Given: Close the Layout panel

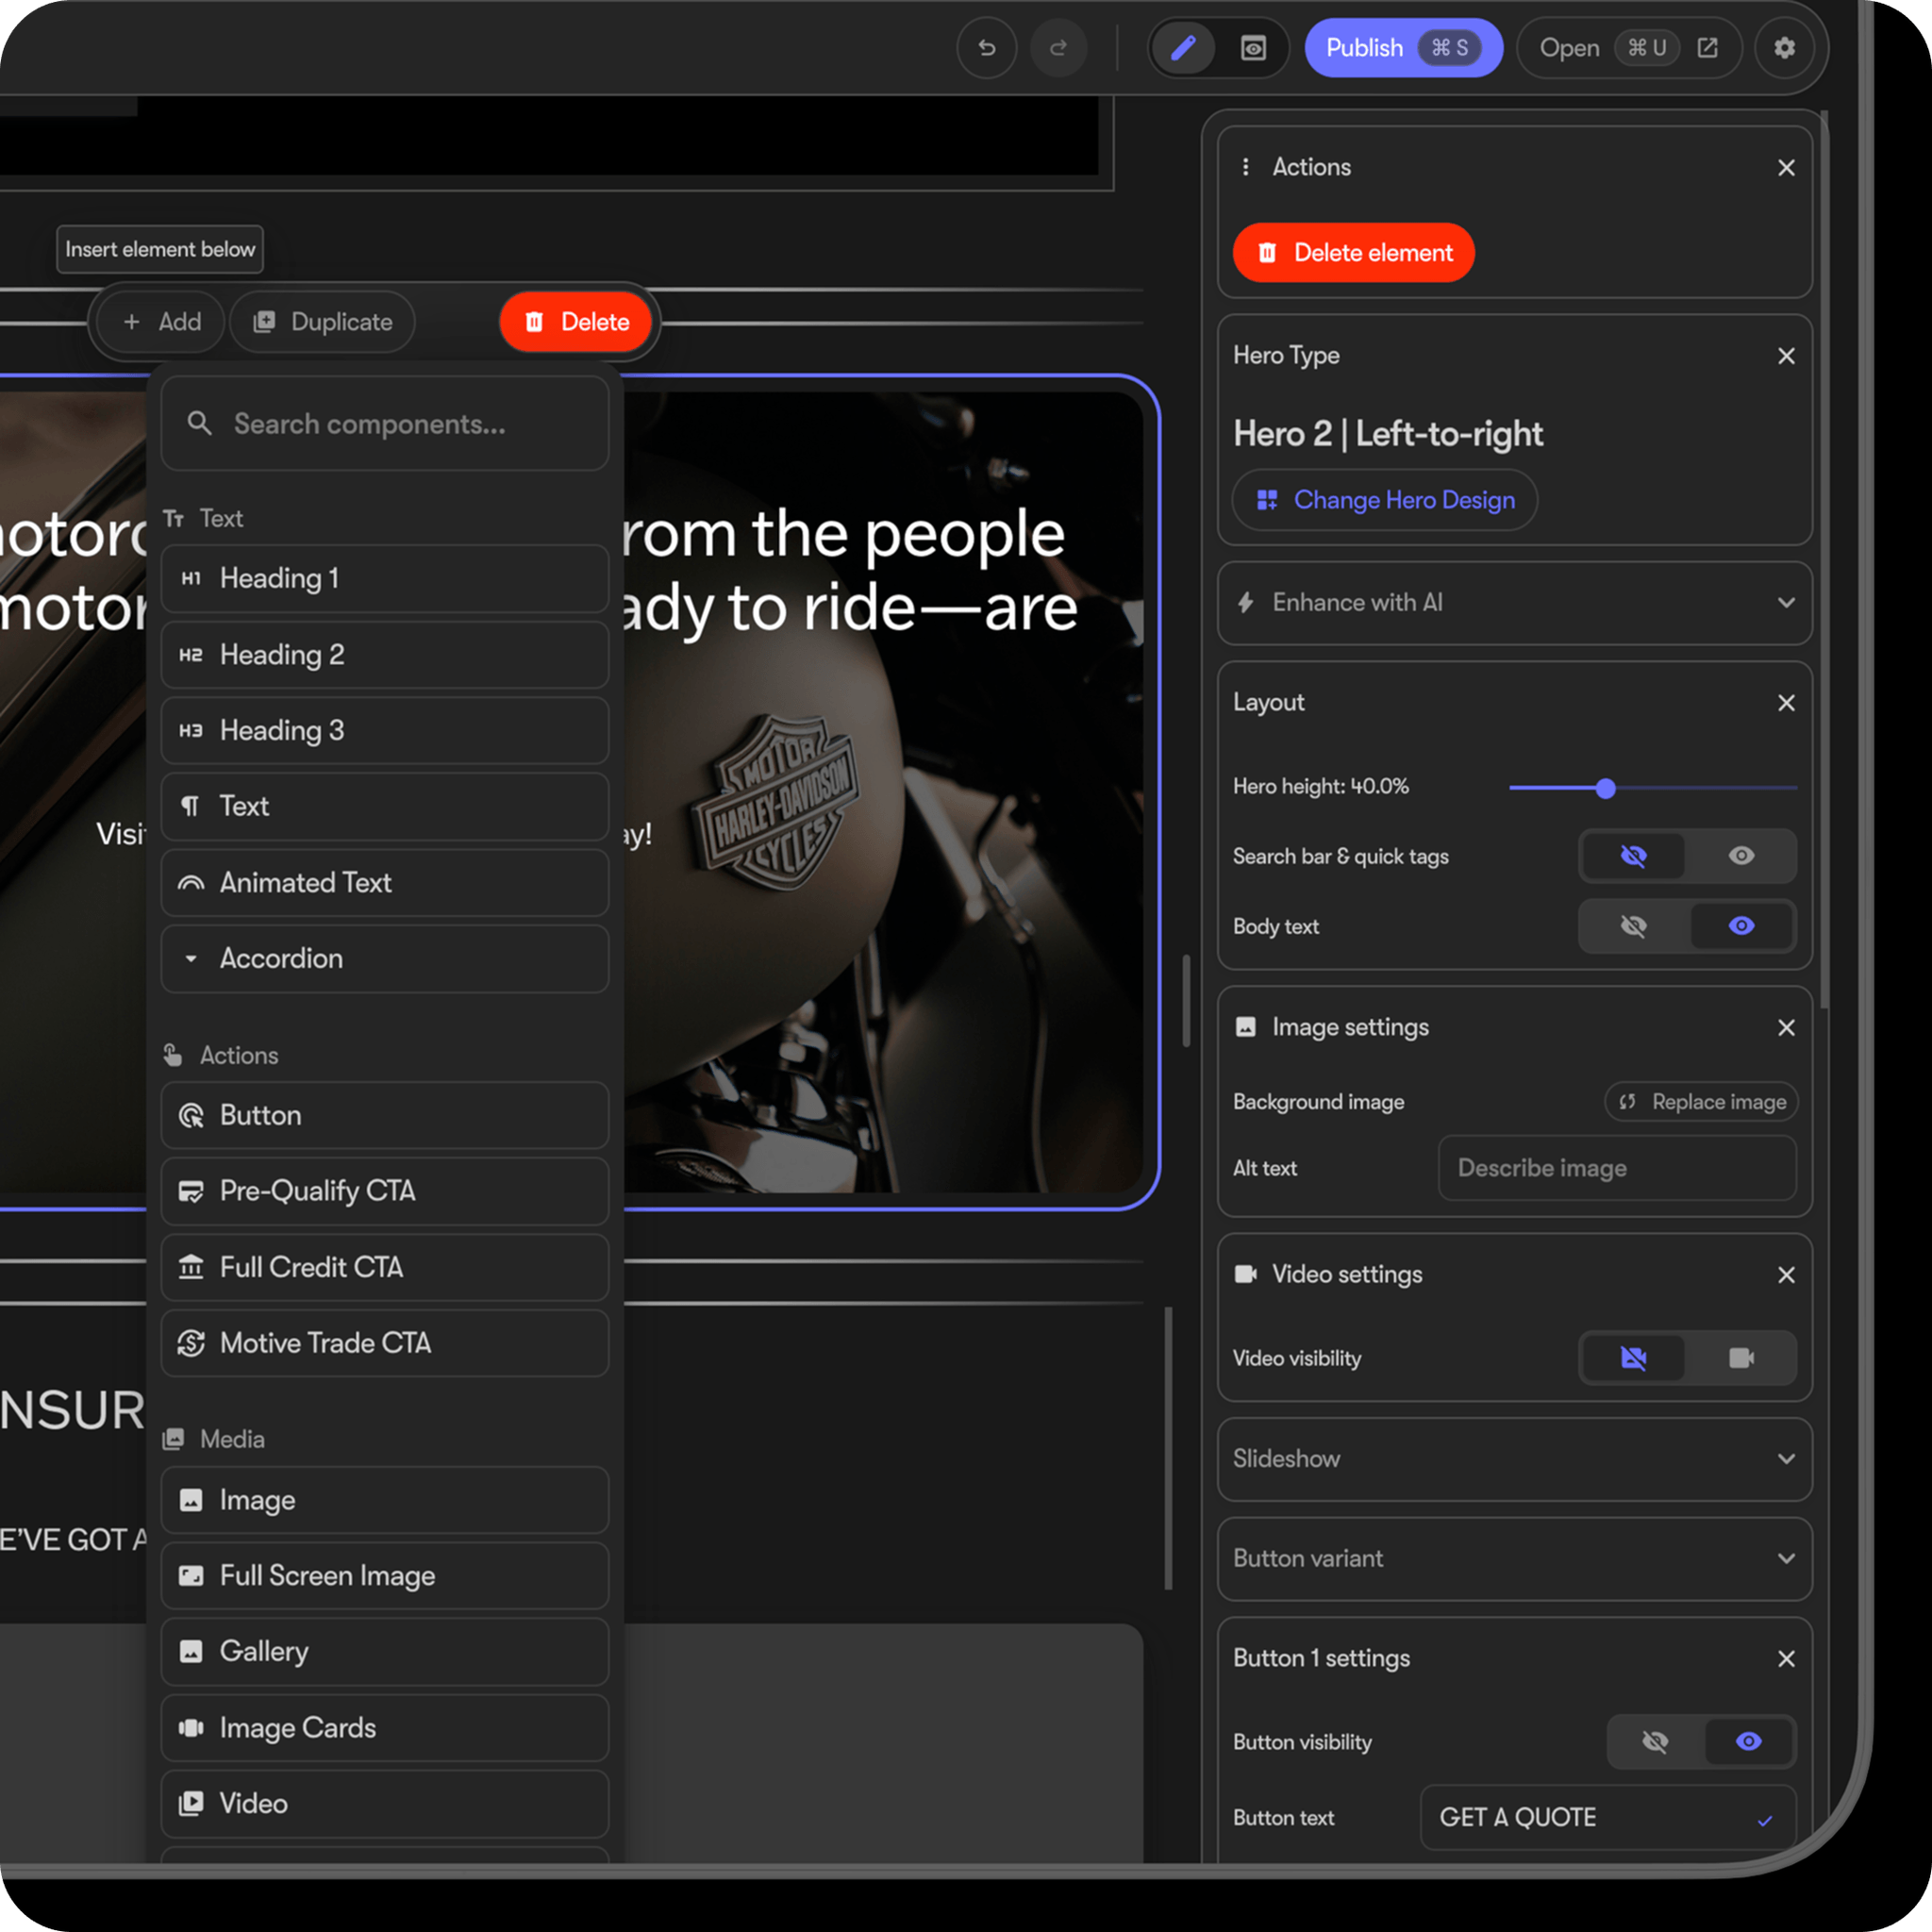Looking at the screenshot, I should [x=1786, y=703].
